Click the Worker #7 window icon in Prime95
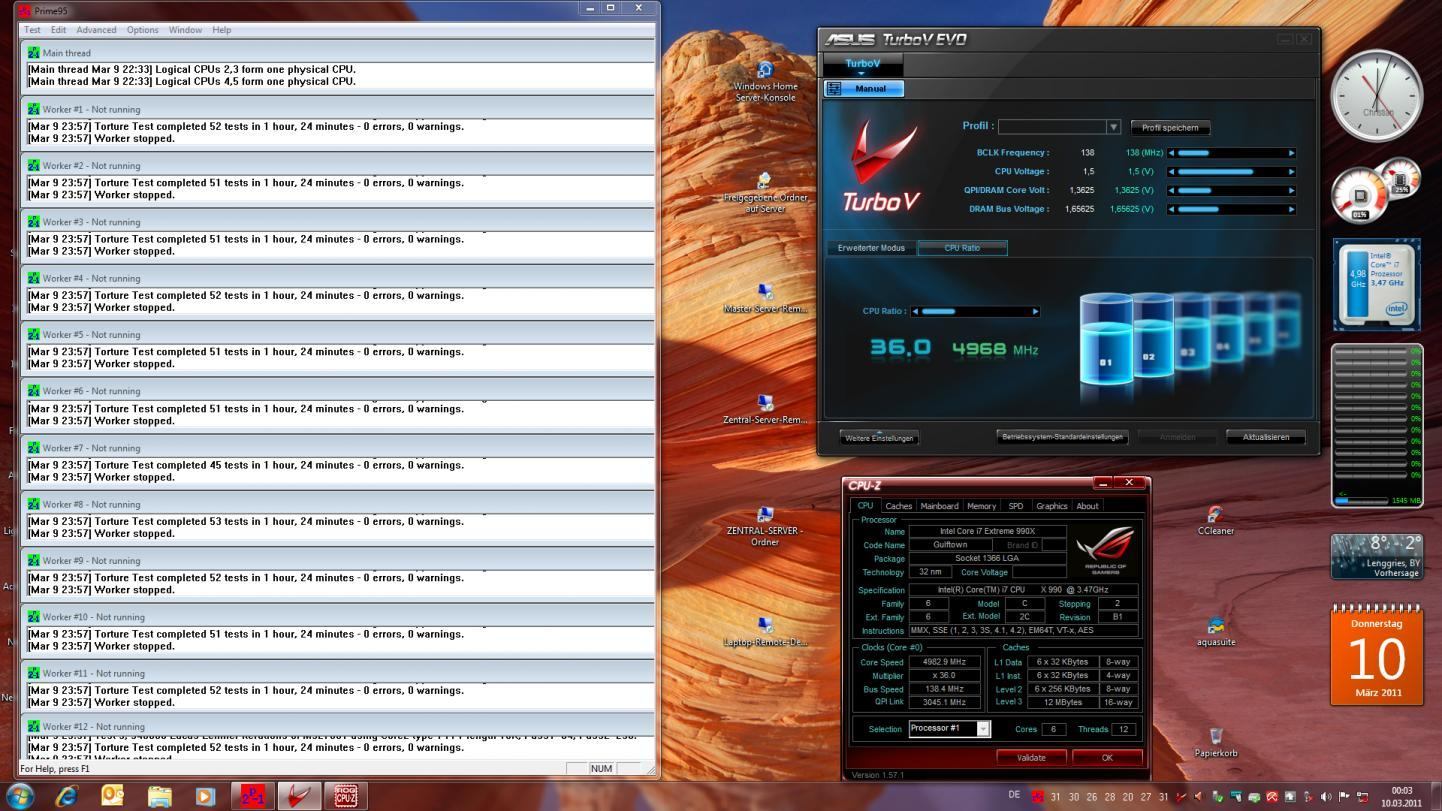The image size is (1442, 811). pos(34,448)
